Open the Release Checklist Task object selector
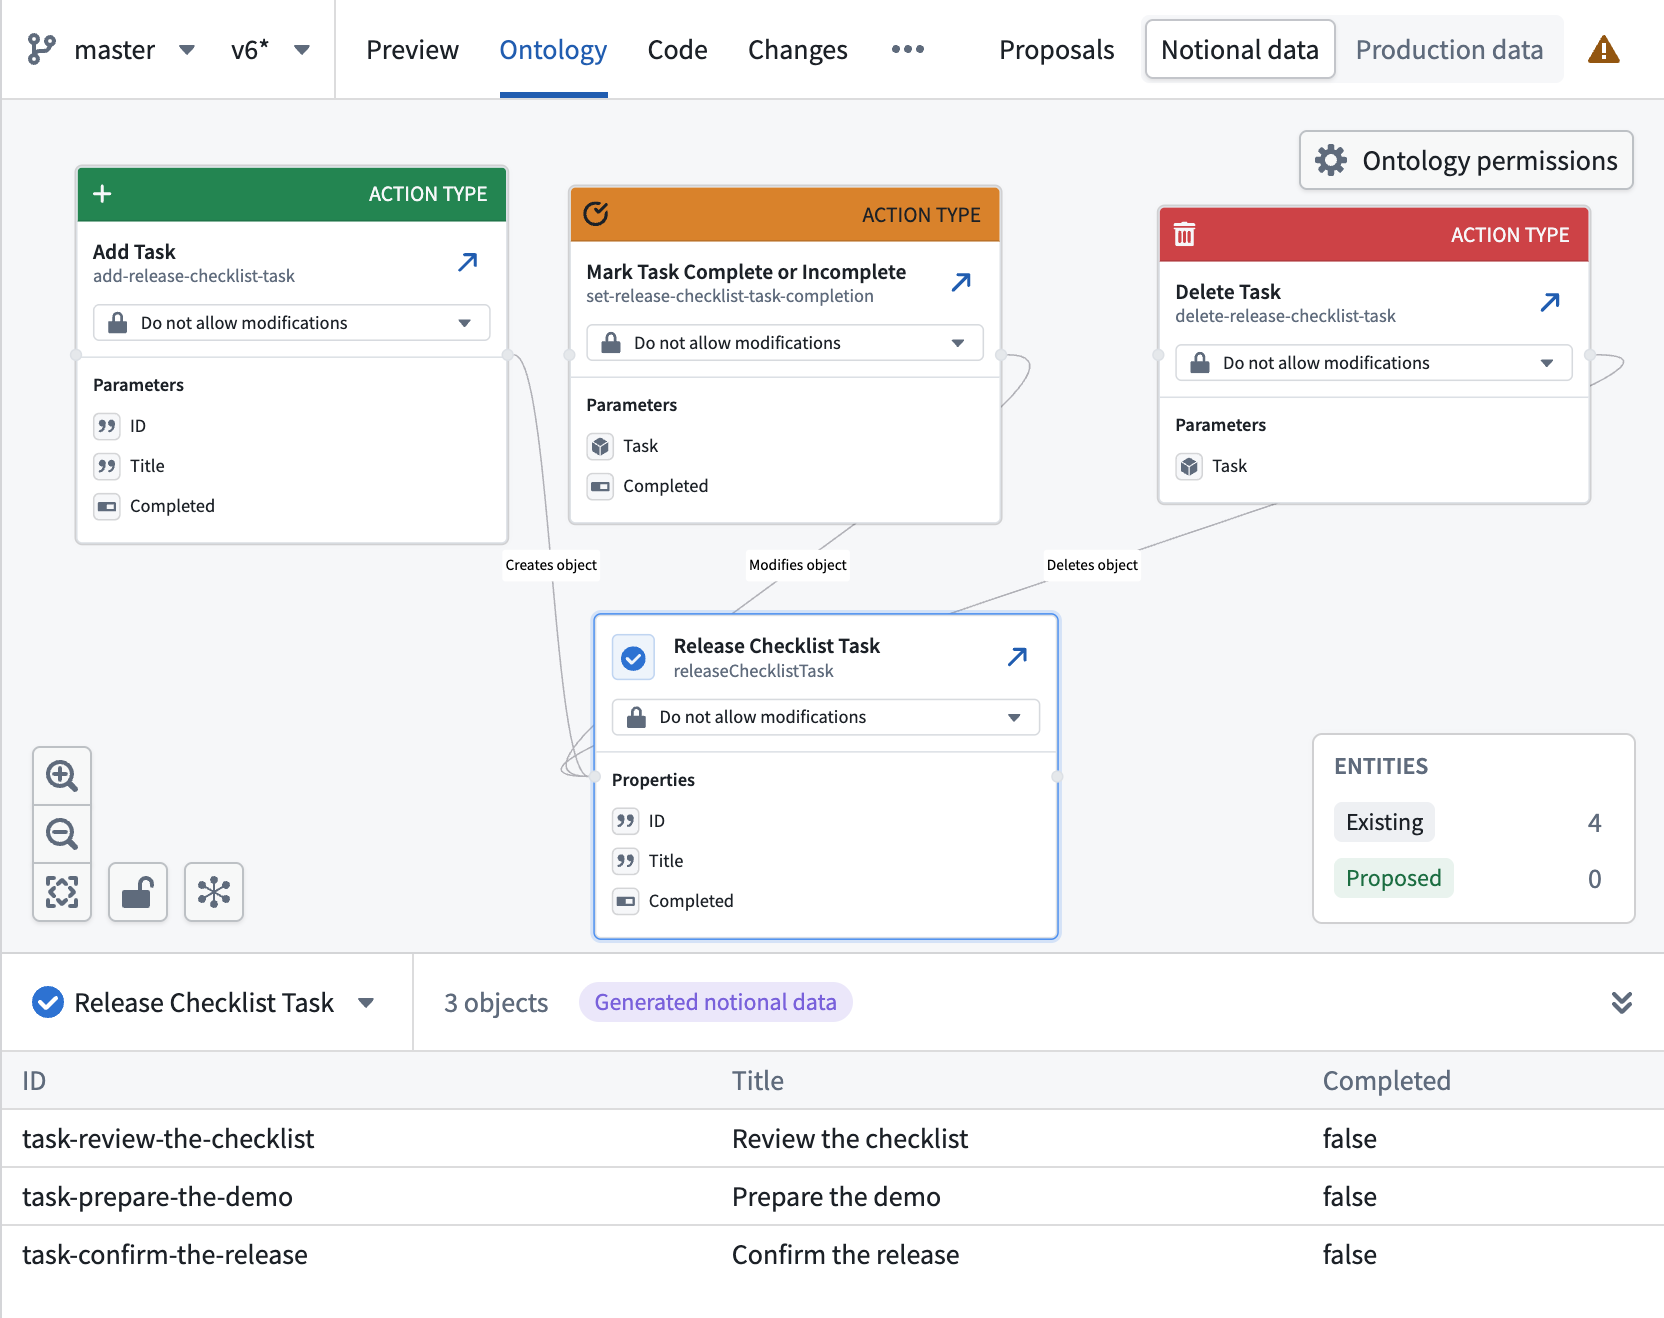 pos(204,1002)
